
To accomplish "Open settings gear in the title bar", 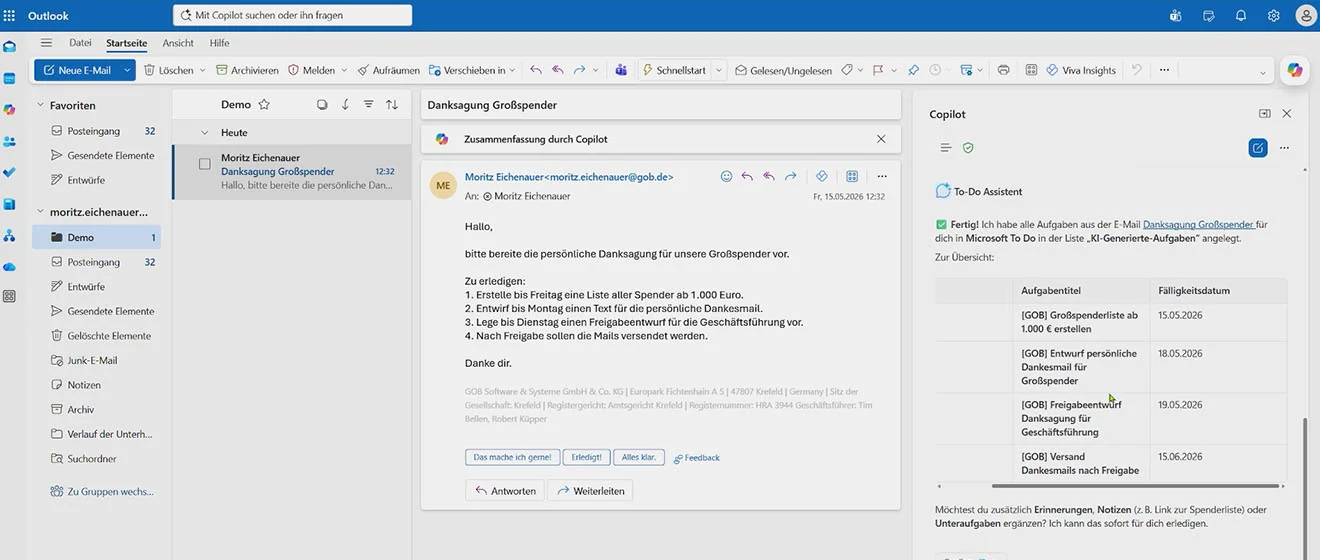I will coord(1273,16).
